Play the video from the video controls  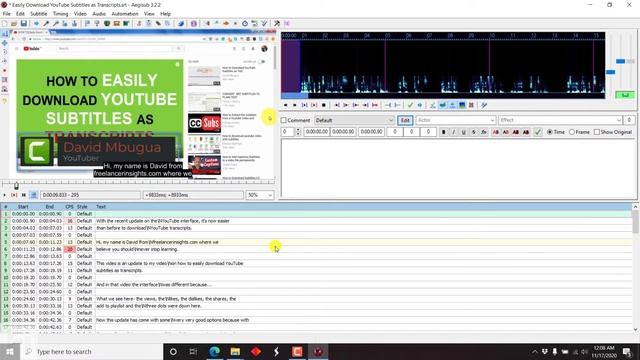[4, 195]
